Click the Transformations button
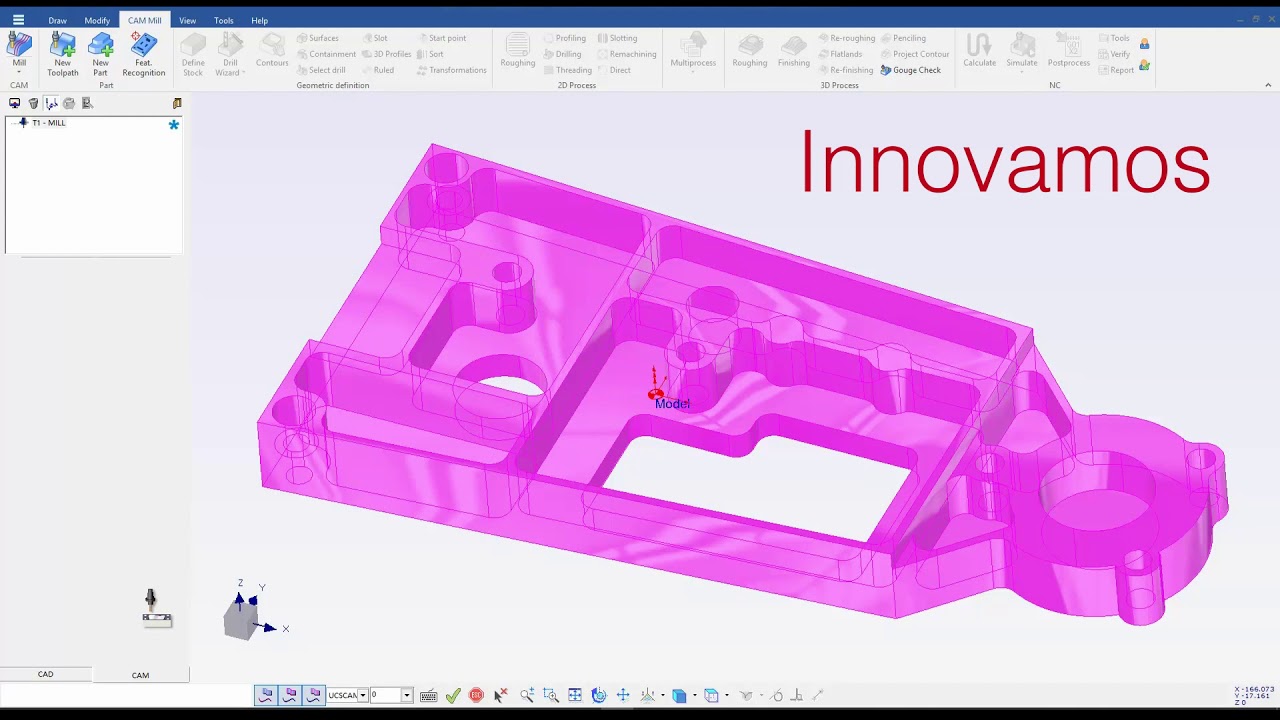 click(x=452, y=70)
